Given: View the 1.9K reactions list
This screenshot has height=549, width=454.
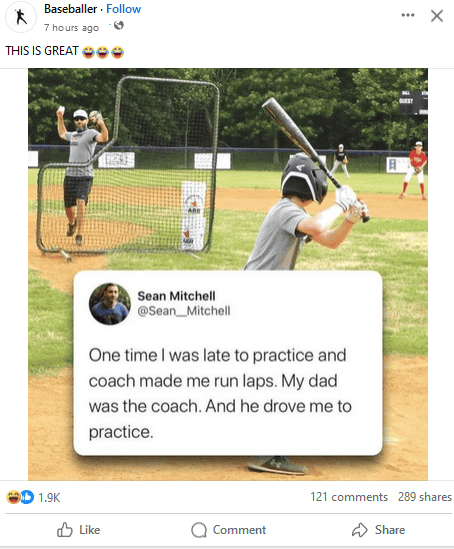Looking at the screenshot, I should click(x=49, y=498).
